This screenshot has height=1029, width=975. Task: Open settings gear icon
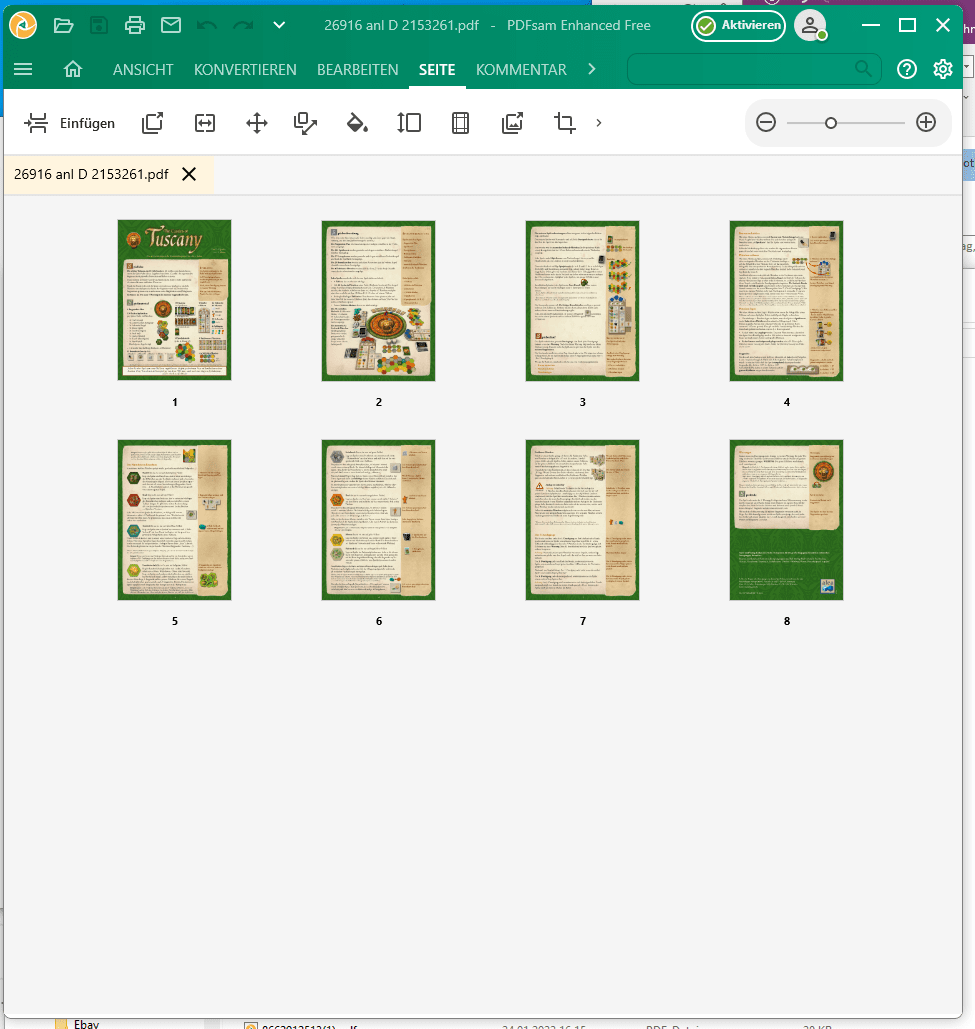coord(943,69)
